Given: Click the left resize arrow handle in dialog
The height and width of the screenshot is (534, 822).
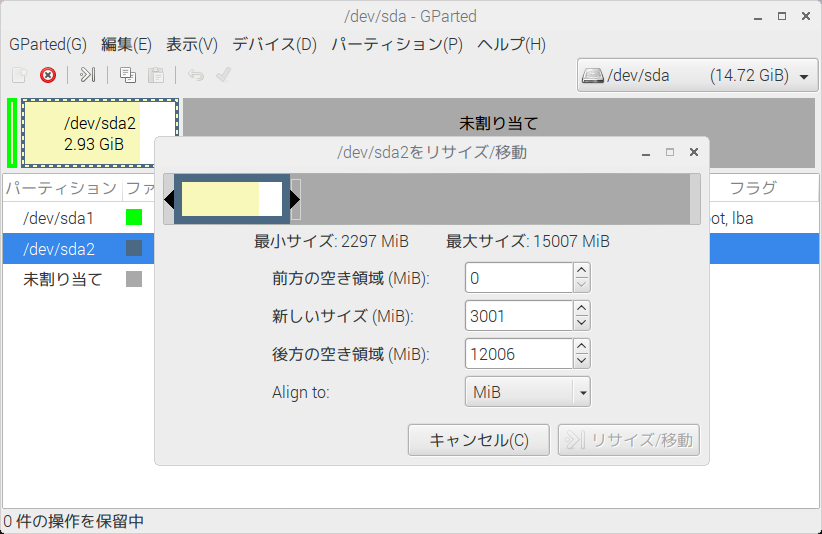Looking at the screenshot, I should (x=169, y=199).
